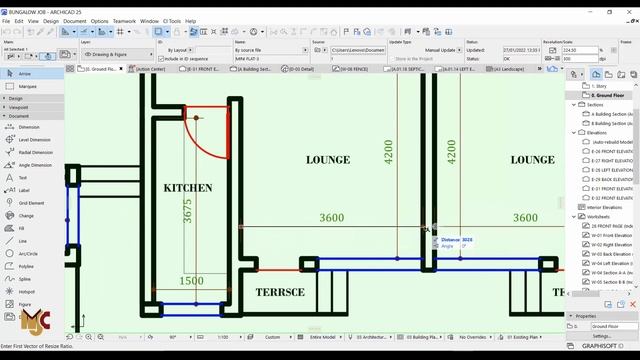Open the Teamwork menu
The image size is (640, 360).
(x=124, y=21)
